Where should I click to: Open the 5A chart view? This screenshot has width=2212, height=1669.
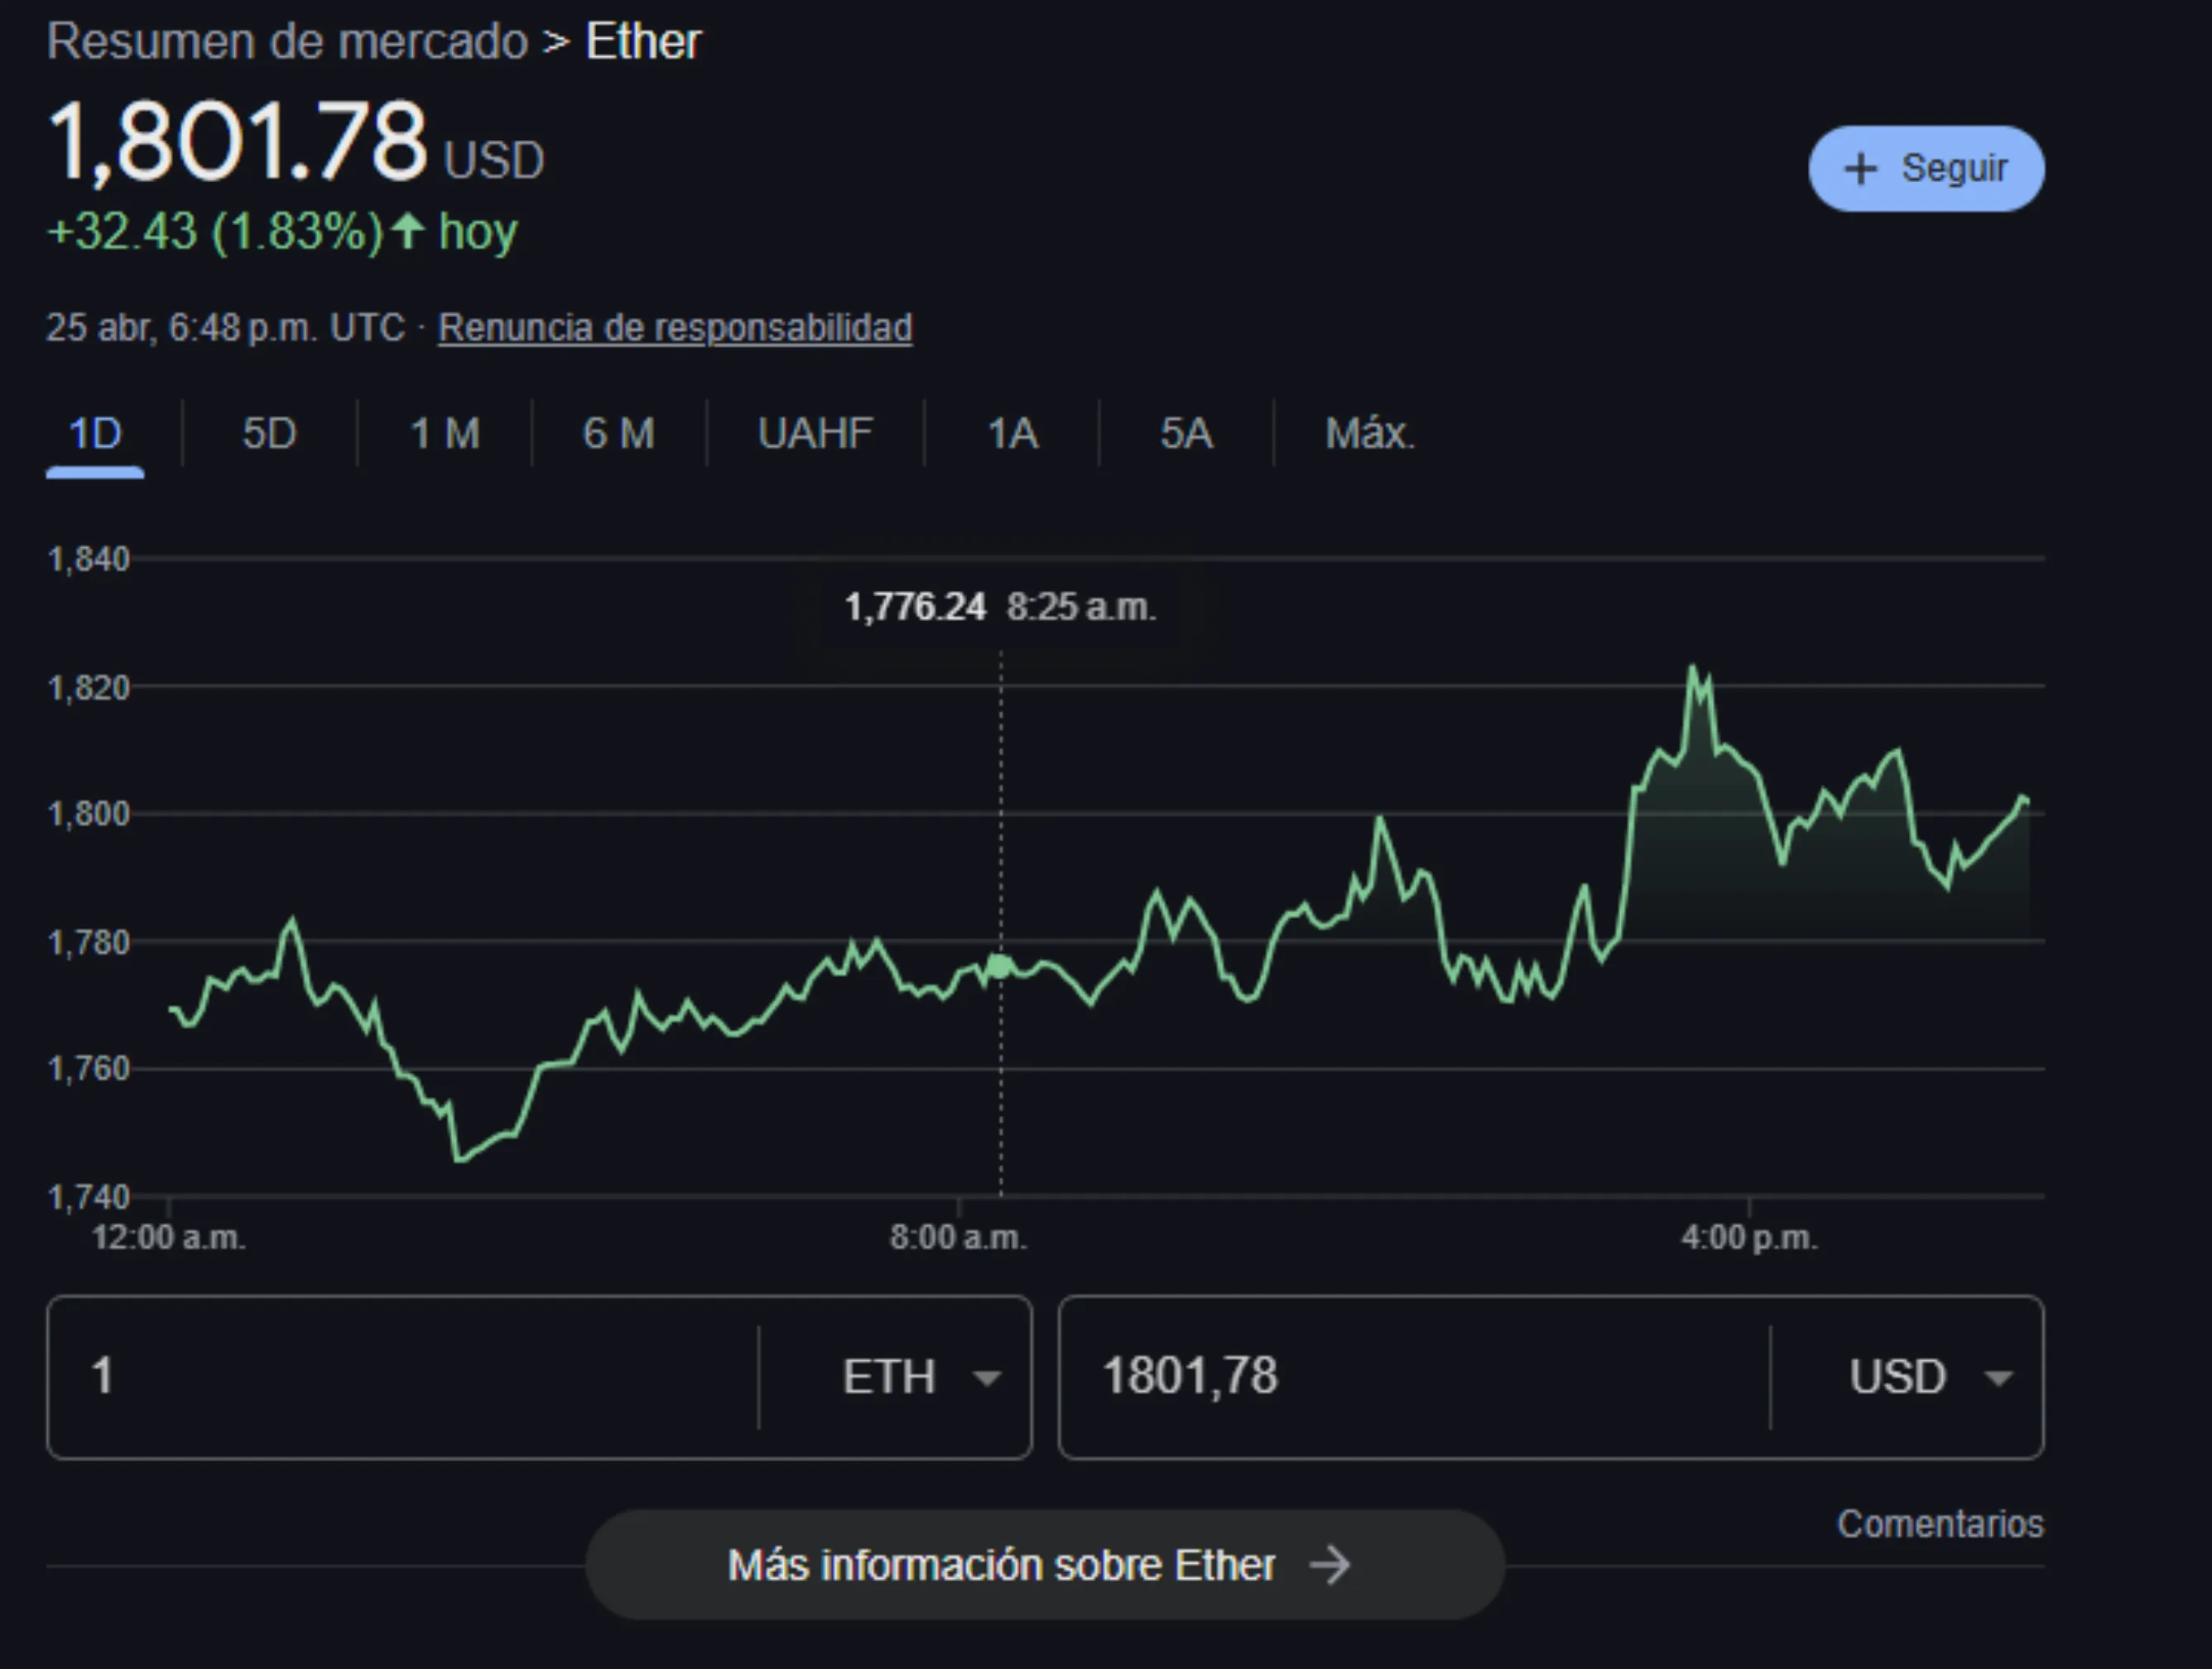(x=1186, y=433)
